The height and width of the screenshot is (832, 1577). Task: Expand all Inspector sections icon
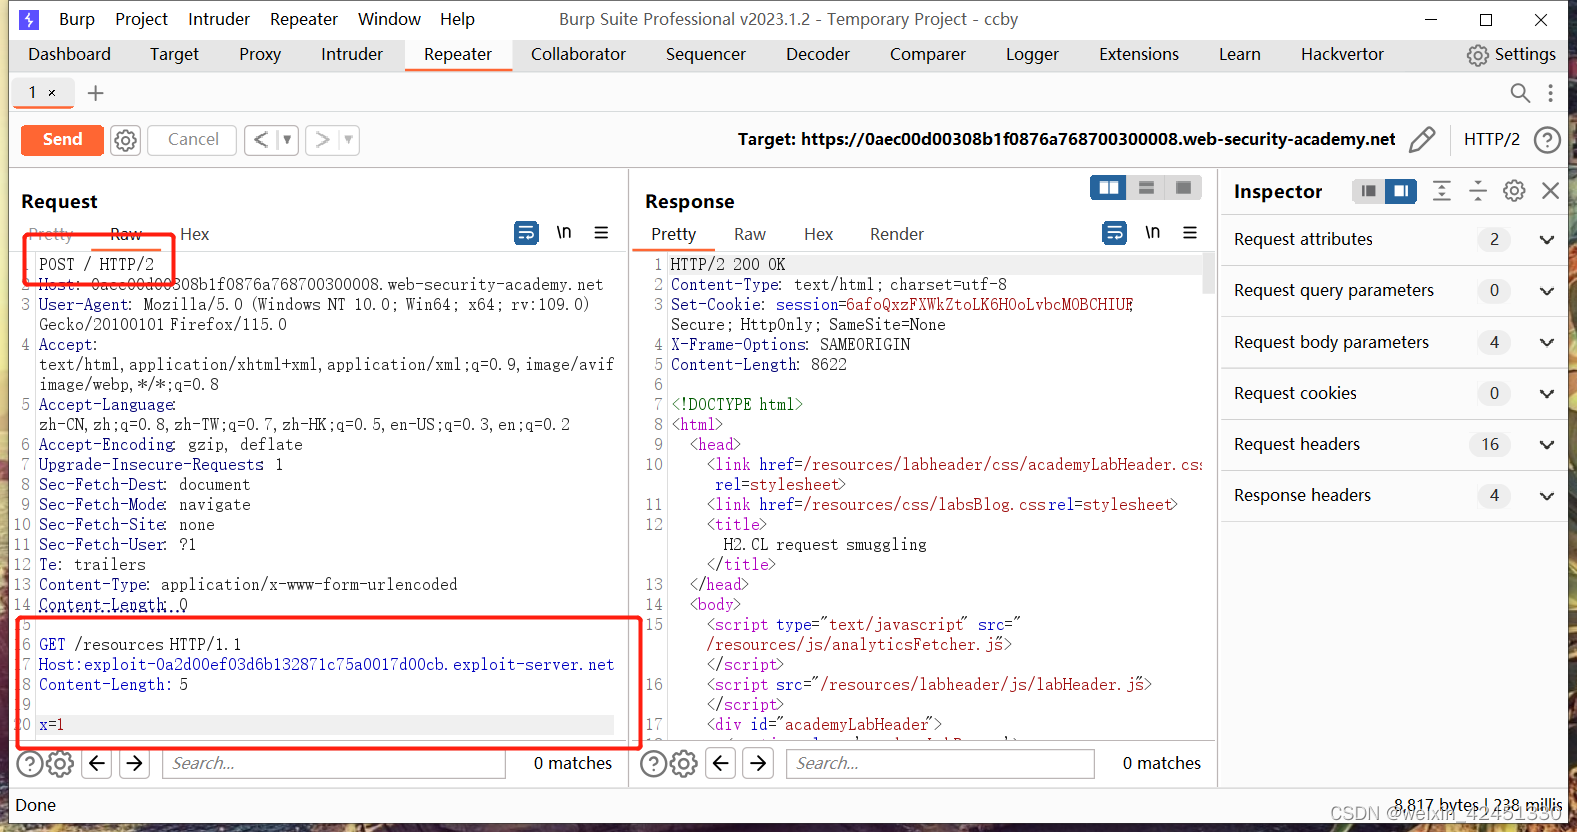[x=1441, y=191]
